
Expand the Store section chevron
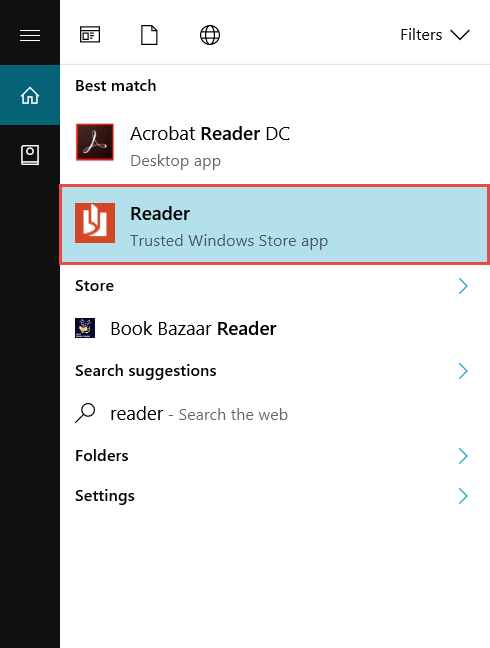tap(463, 286)
